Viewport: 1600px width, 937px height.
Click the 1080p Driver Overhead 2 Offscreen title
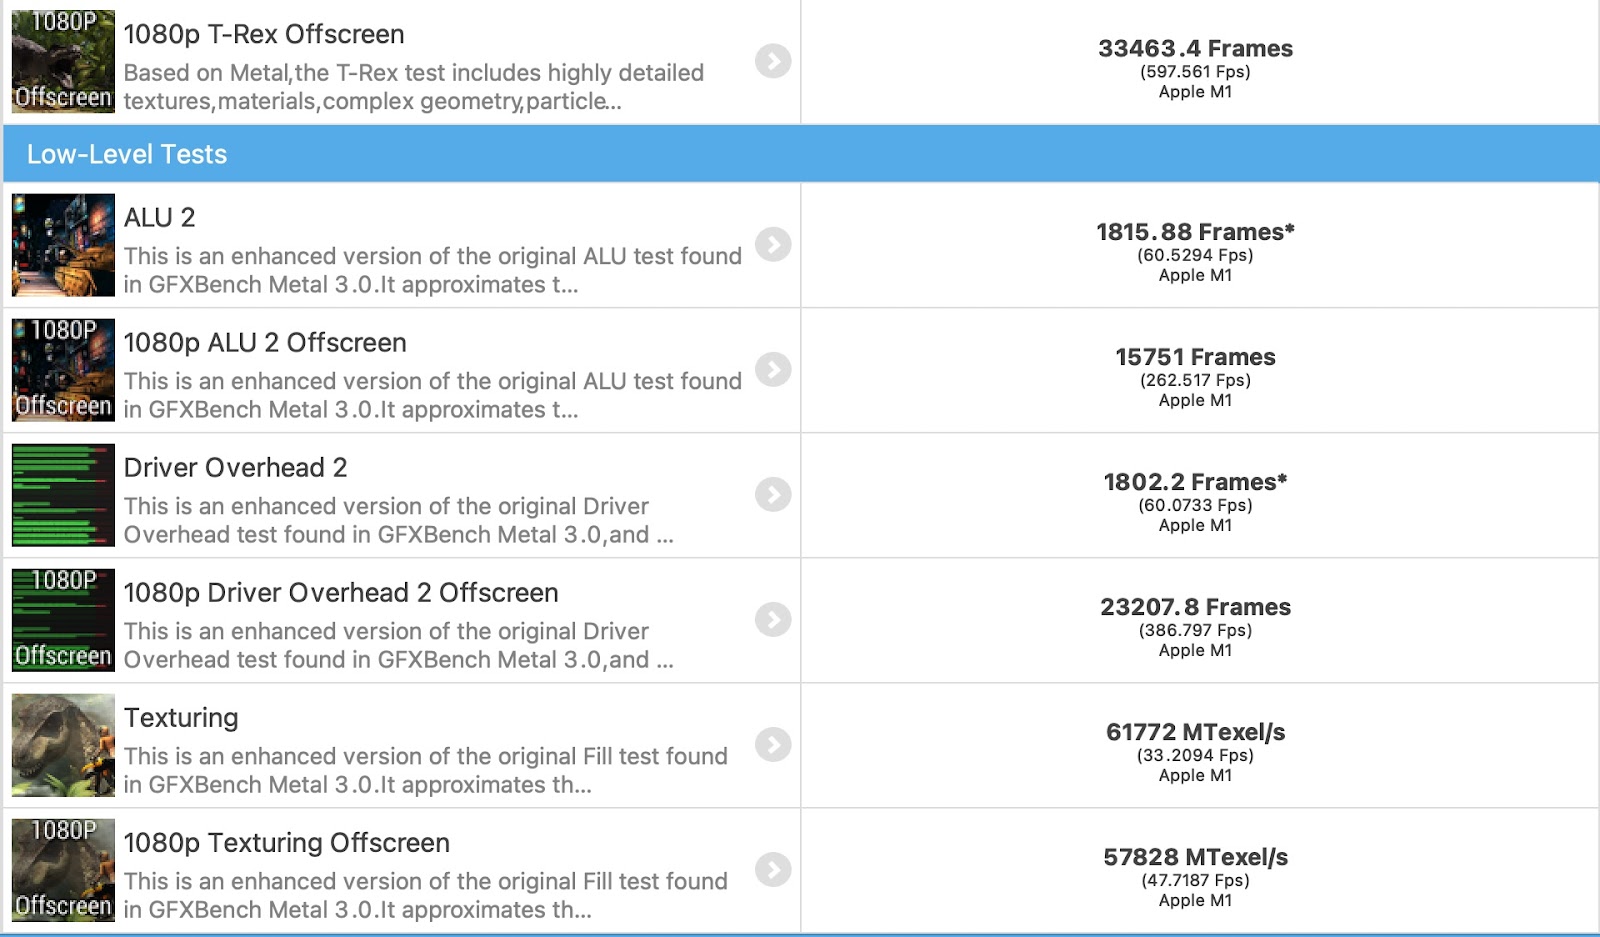click(341, 593)
